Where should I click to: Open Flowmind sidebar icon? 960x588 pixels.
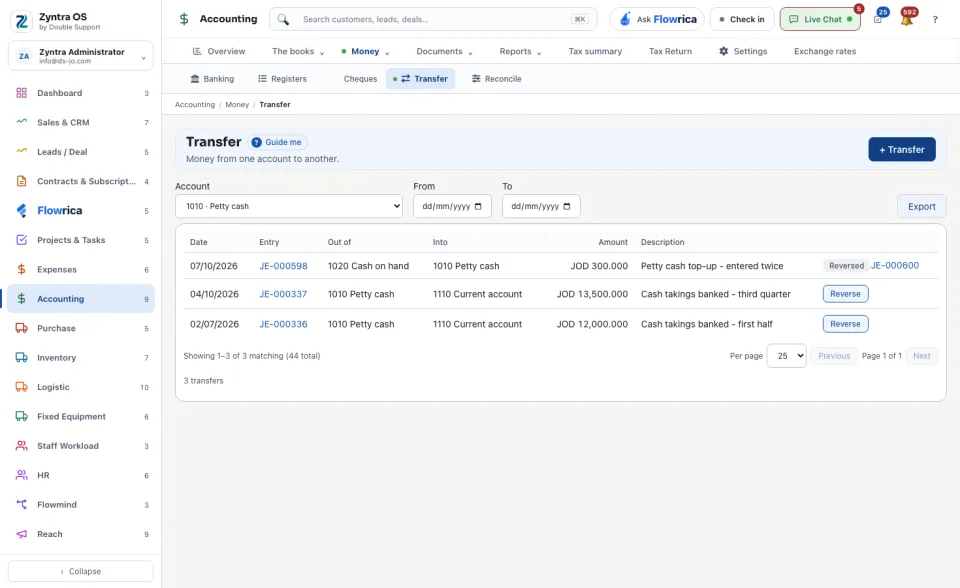point(21,505)
